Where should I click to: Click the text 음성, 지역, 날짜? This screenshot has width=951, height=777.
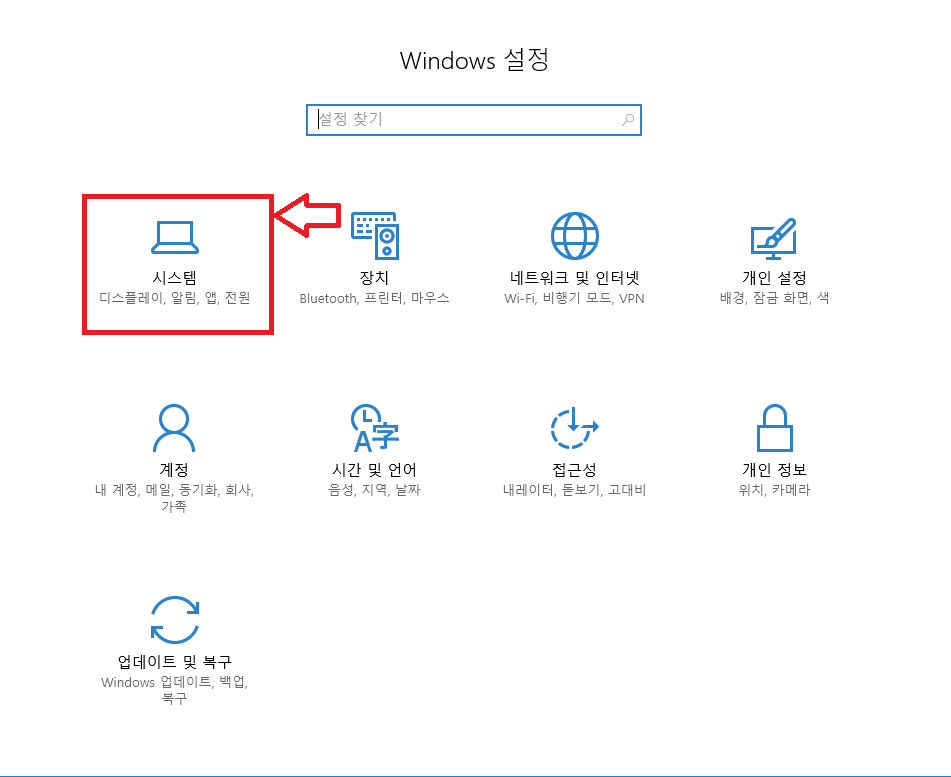(374, 489)
